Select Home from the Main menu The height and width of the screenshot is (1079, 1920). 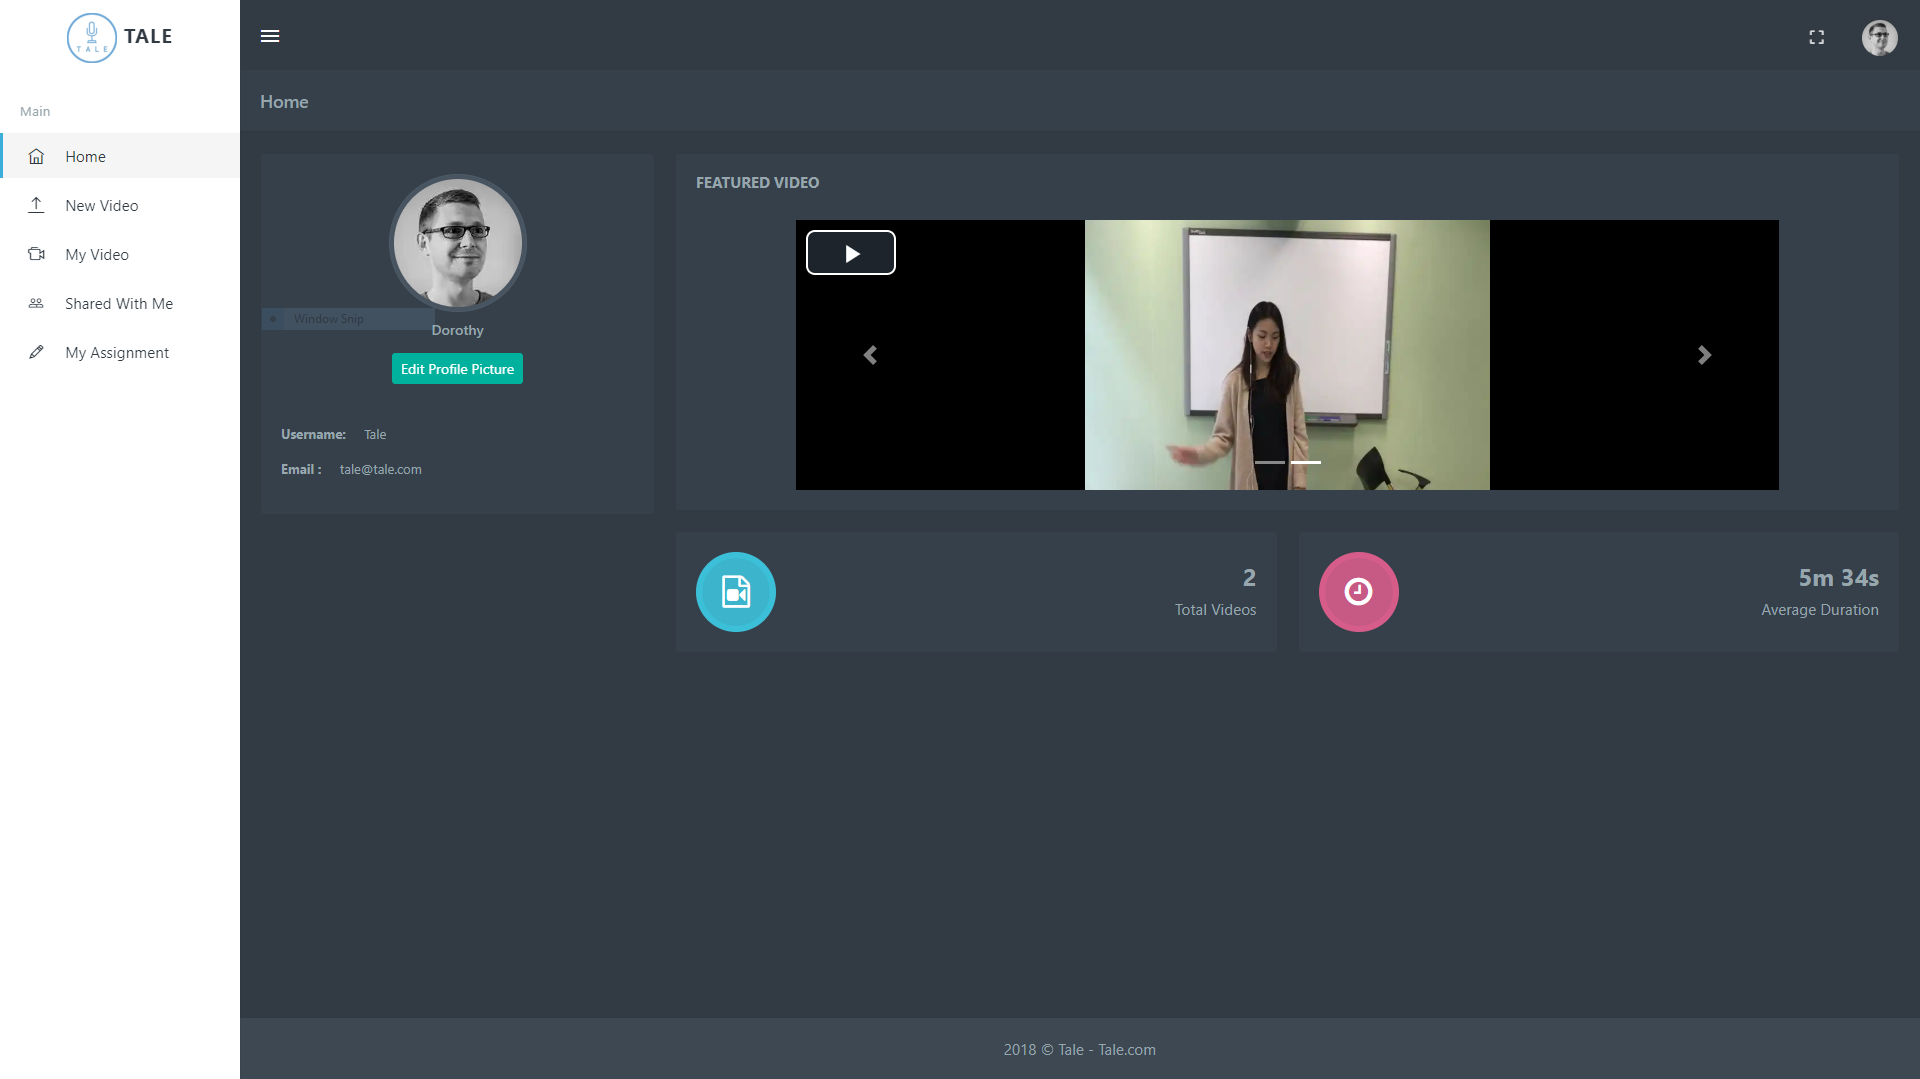(x=85, y=156)
